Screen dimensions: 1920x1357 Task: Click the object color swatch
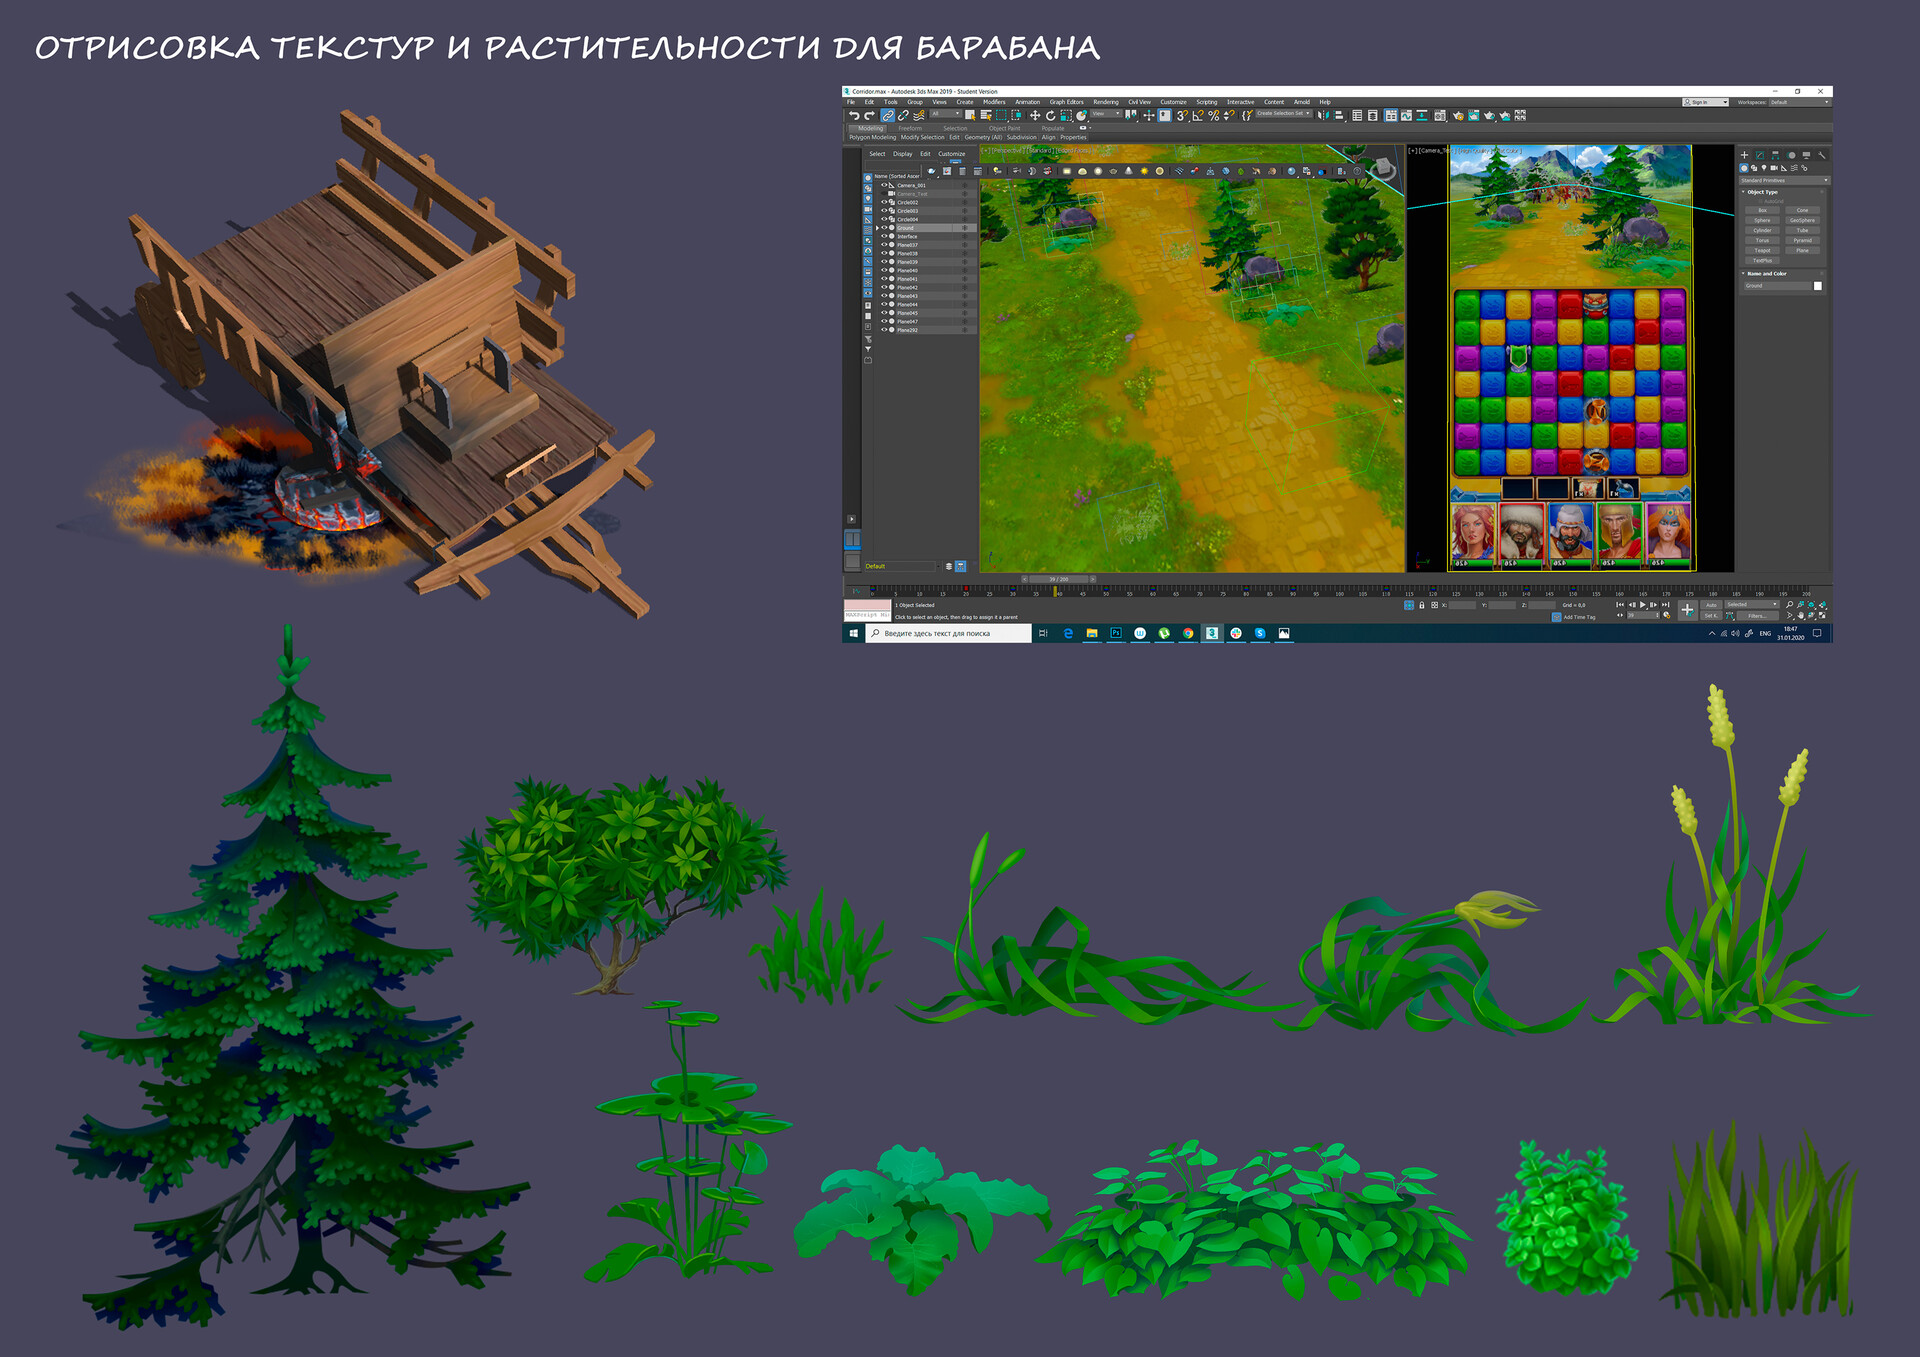pyautogui.click(x=1818, y=286)
